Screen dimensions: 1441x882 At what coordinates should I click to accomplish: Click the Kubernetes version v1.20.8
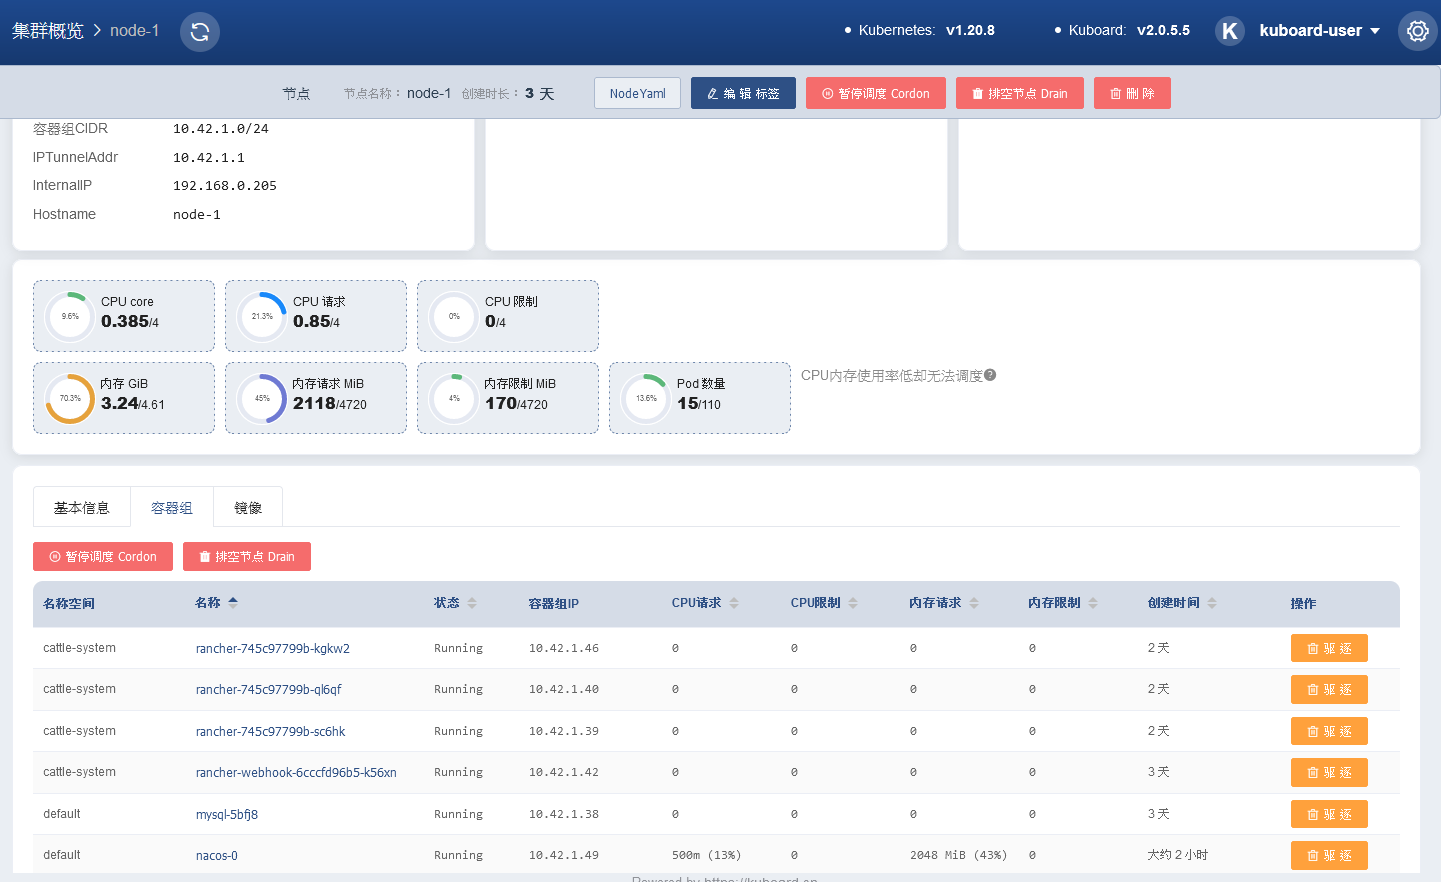(x=970, y=30)
